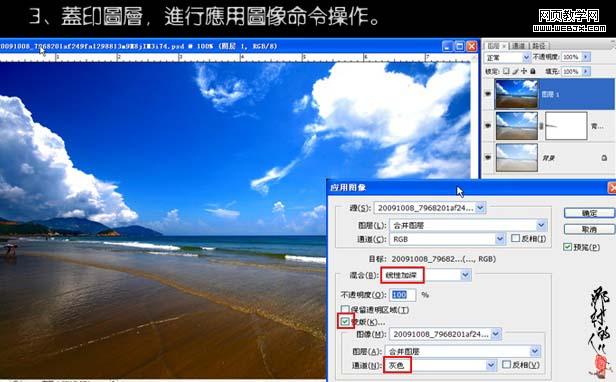Viewport: 616px width, 382px height.
Task: Close the 应用图像 dialog
Action: coord(612,187)
